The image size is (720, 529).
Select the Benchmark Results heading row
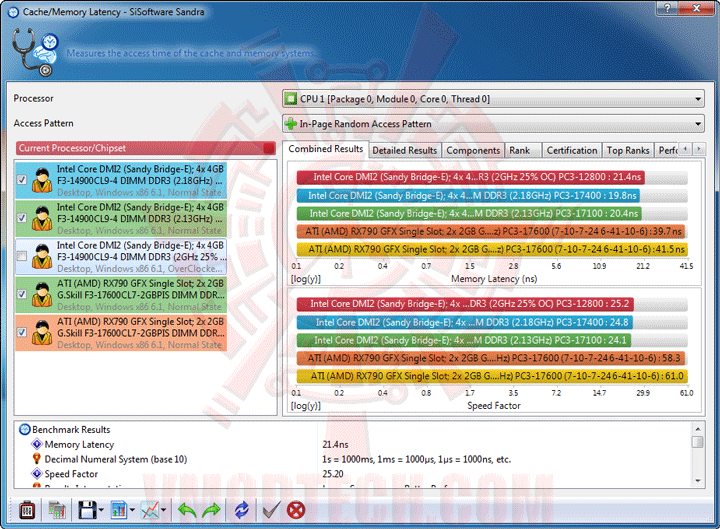tap(354, 430)
